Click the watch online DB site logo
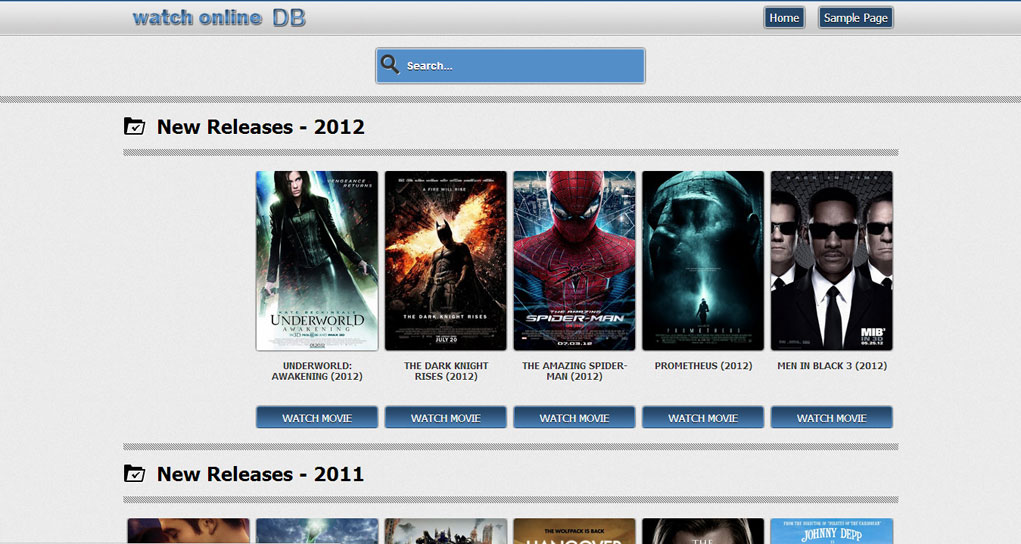 click(219, 18)
